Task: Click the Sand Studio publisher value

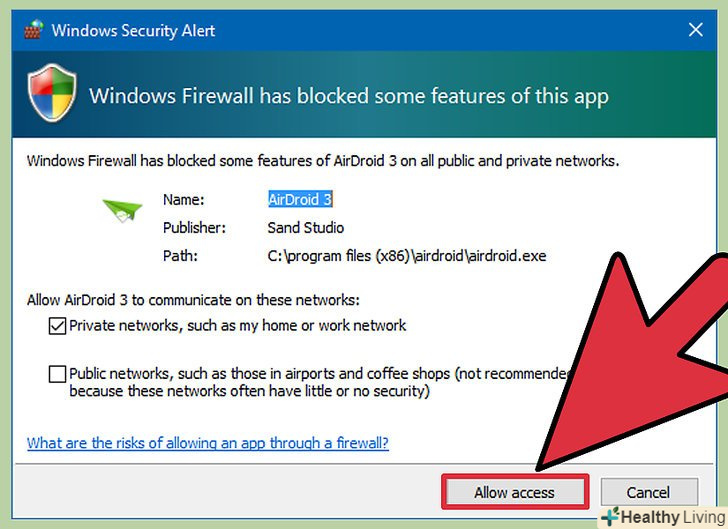Action: click(308, 227)
